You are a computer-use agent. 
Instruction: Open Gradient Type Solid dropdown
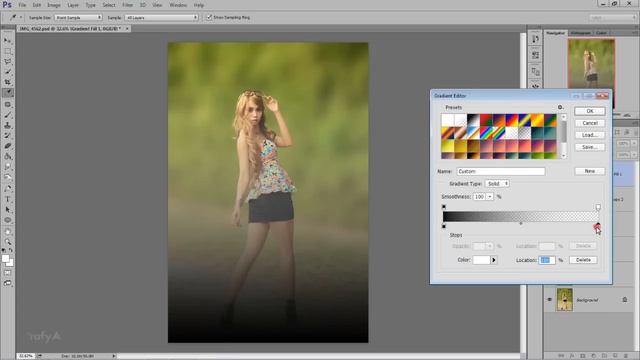click(x=497, y=184)
